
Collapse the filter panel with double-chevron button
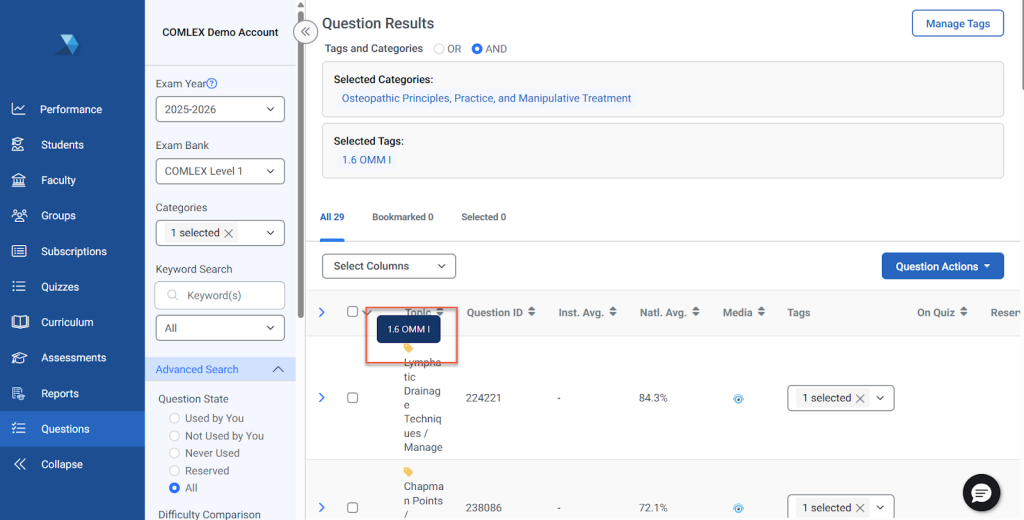305,32
